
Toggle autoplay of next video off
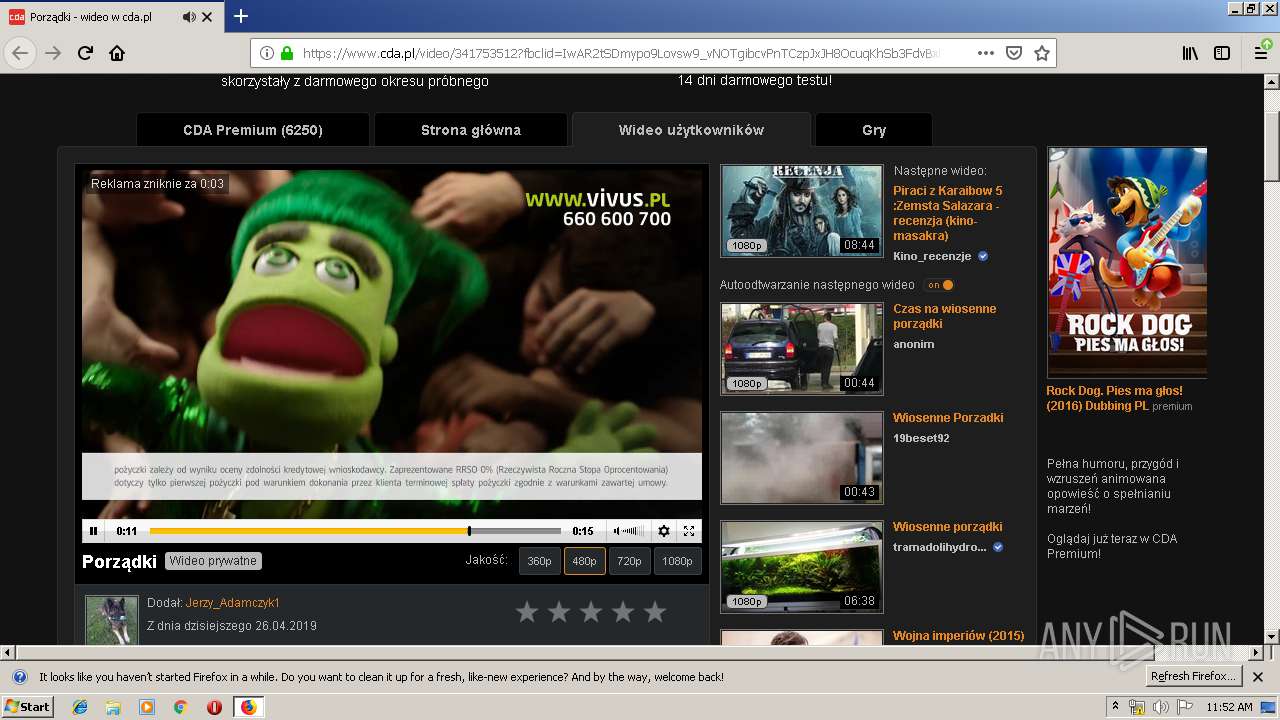(x=939, y=285)
